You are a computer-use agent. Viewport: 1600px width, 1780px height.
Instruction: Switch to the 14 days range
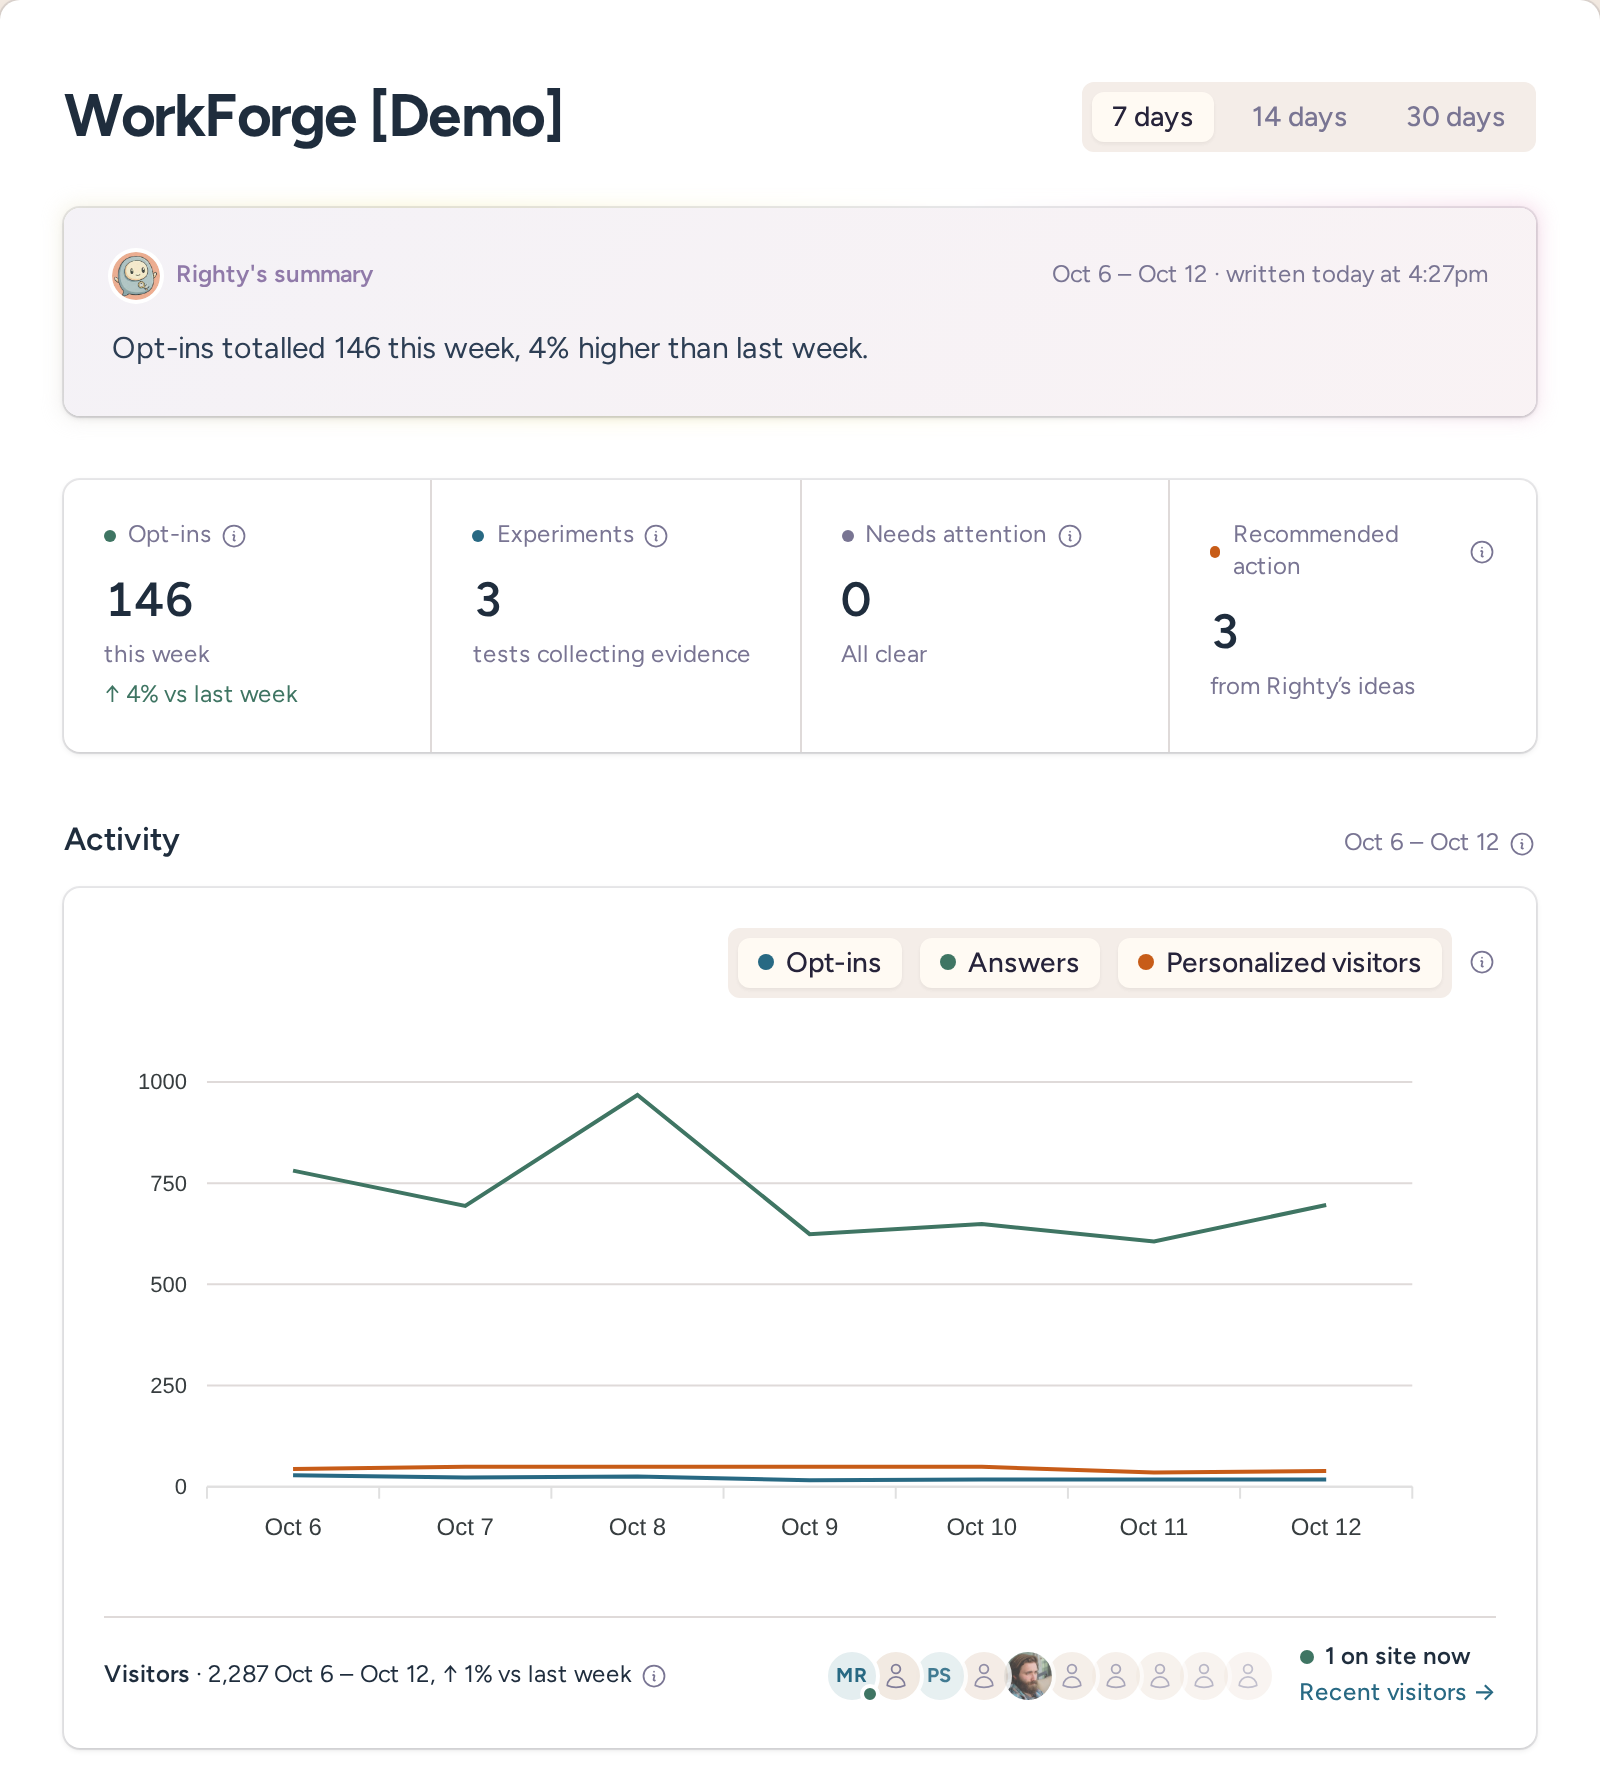click(x=1299, y=117)
